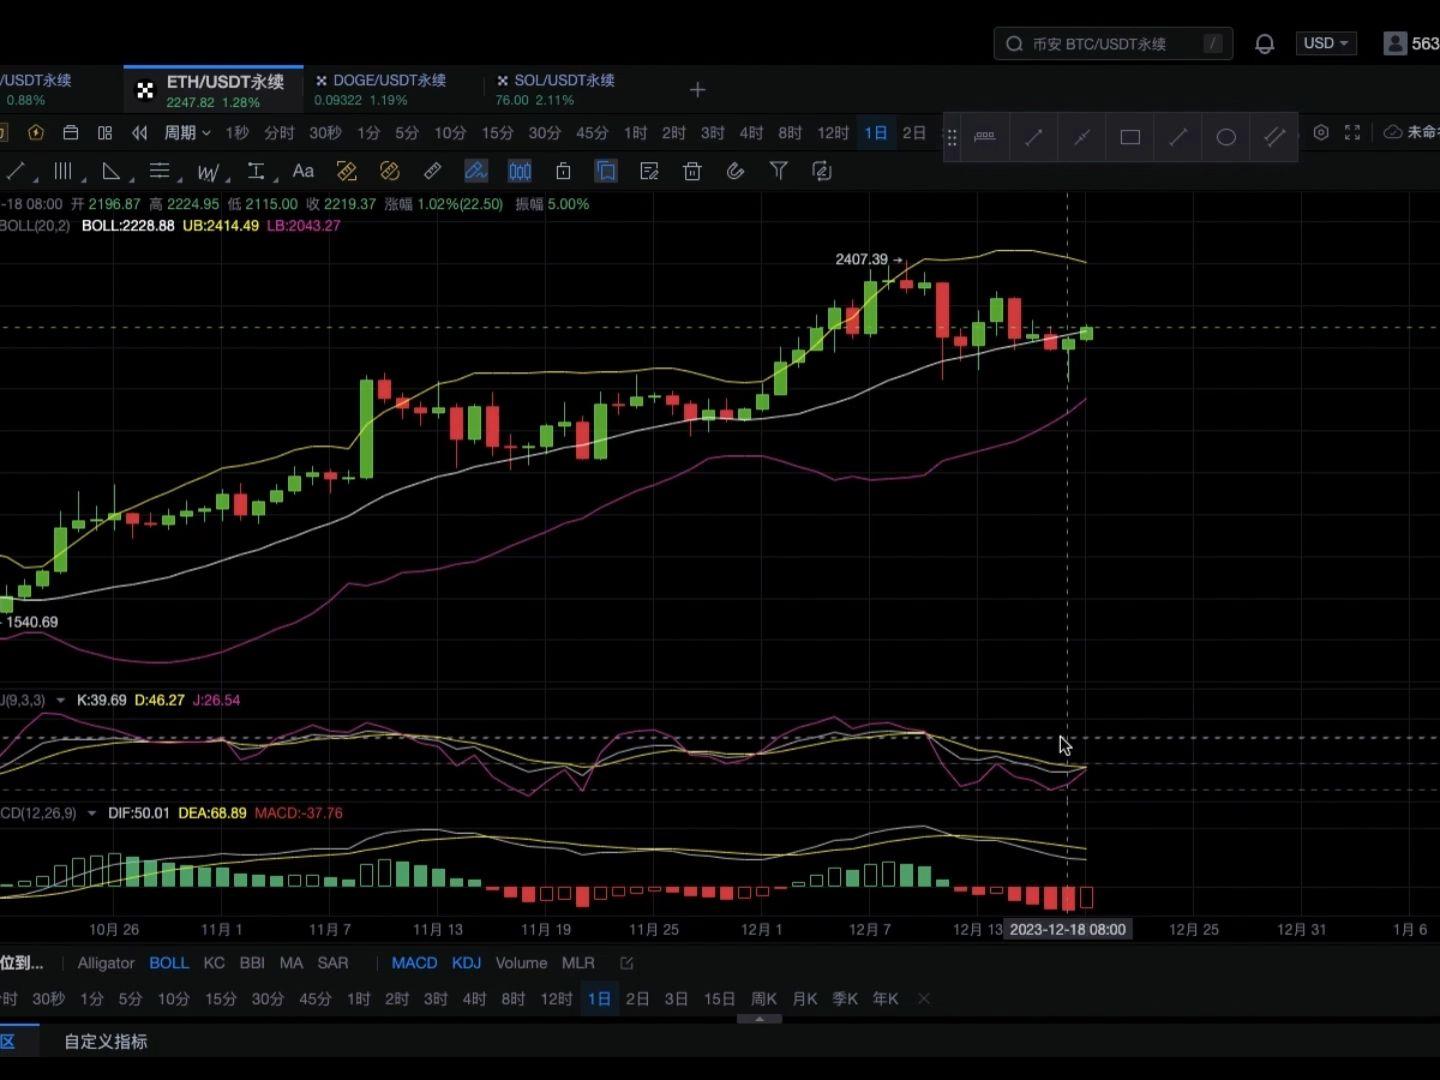
Task: Open chart settings hexagon icon
Action: [x=1321, y=133]
